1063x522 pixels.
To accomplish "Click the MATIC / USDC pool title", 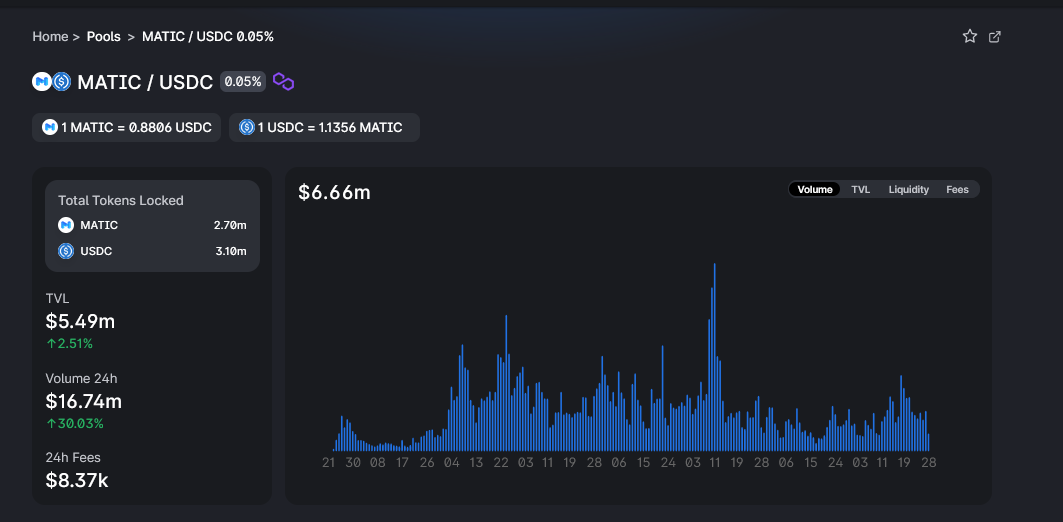I will tap(145, 82).
